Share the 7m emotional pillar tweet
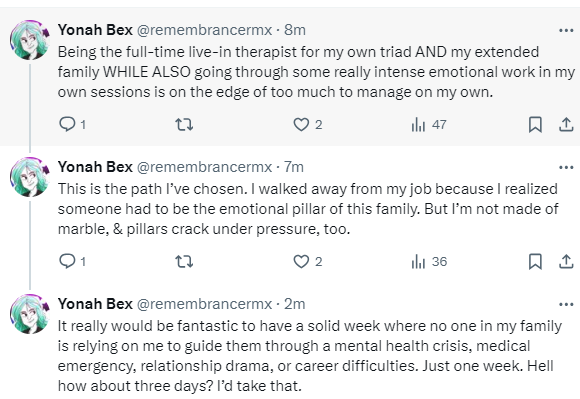 tap(566, 261)
